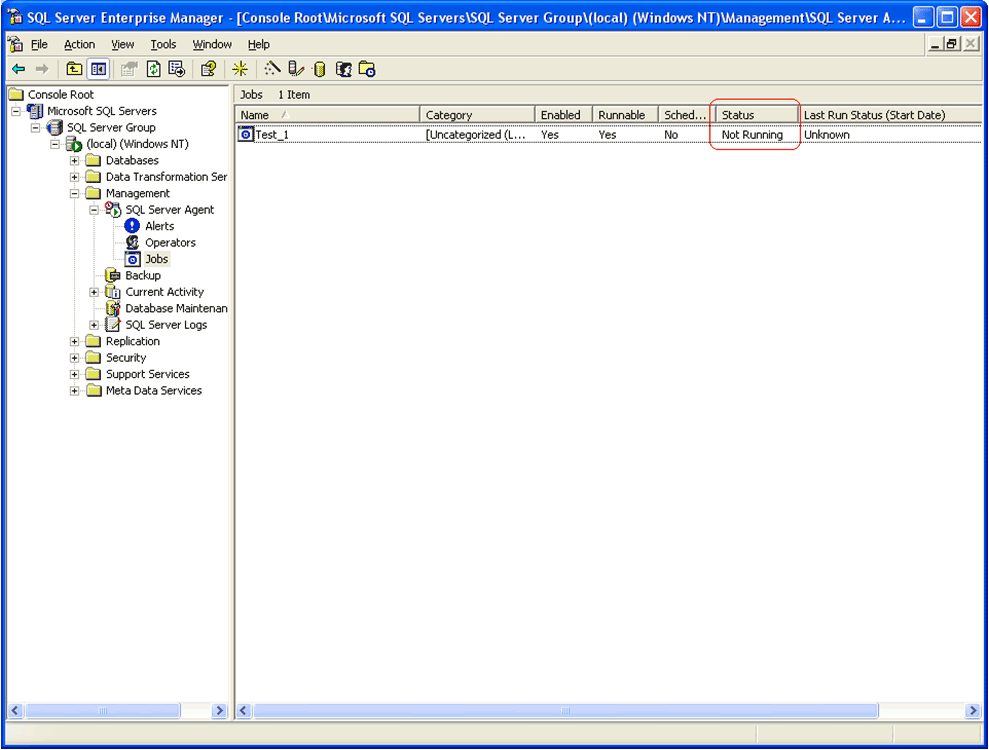Select the SQL Server Logs icon
Screen dimensions: 989x750
click(x=113, y=325)
